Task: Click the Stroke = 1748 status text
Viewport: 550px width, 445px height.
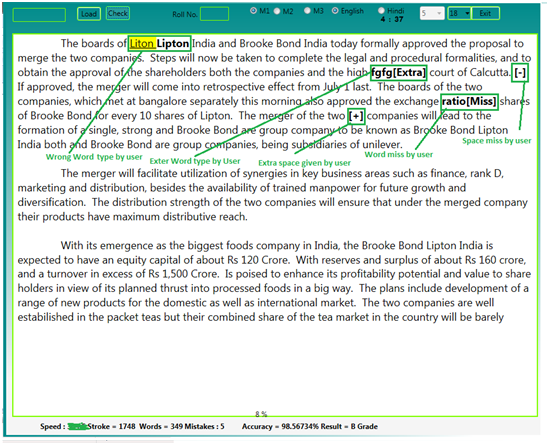Action: [x=112, y=426]
